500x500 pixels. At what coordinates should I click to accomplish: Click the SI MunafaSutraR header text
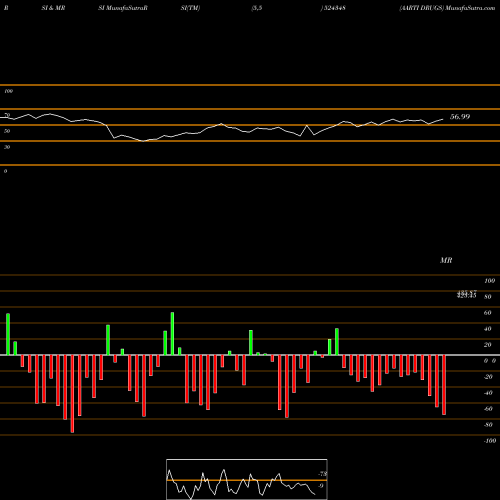pyautogui.click(x=123, y=8)
